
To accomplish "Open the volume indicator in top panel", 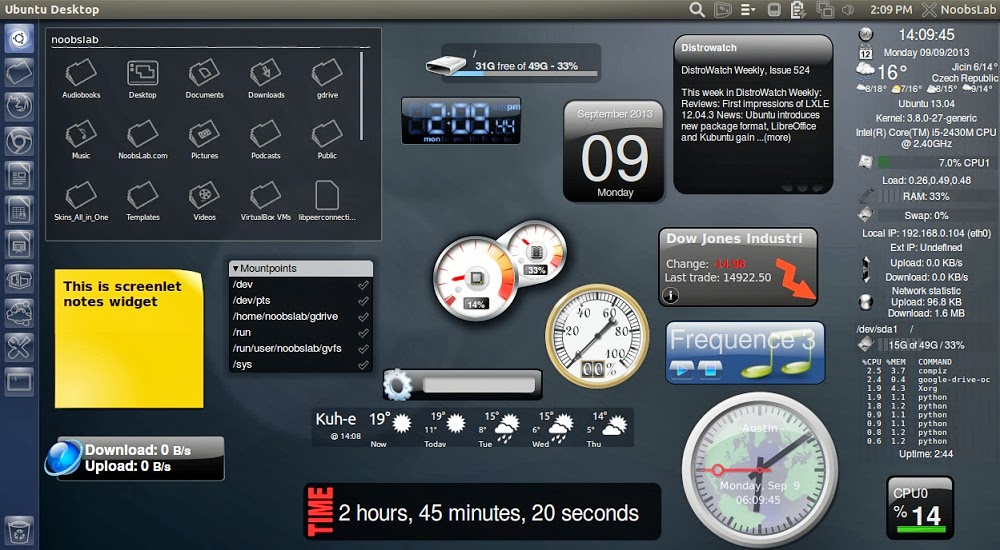I will tap(848, 9).
